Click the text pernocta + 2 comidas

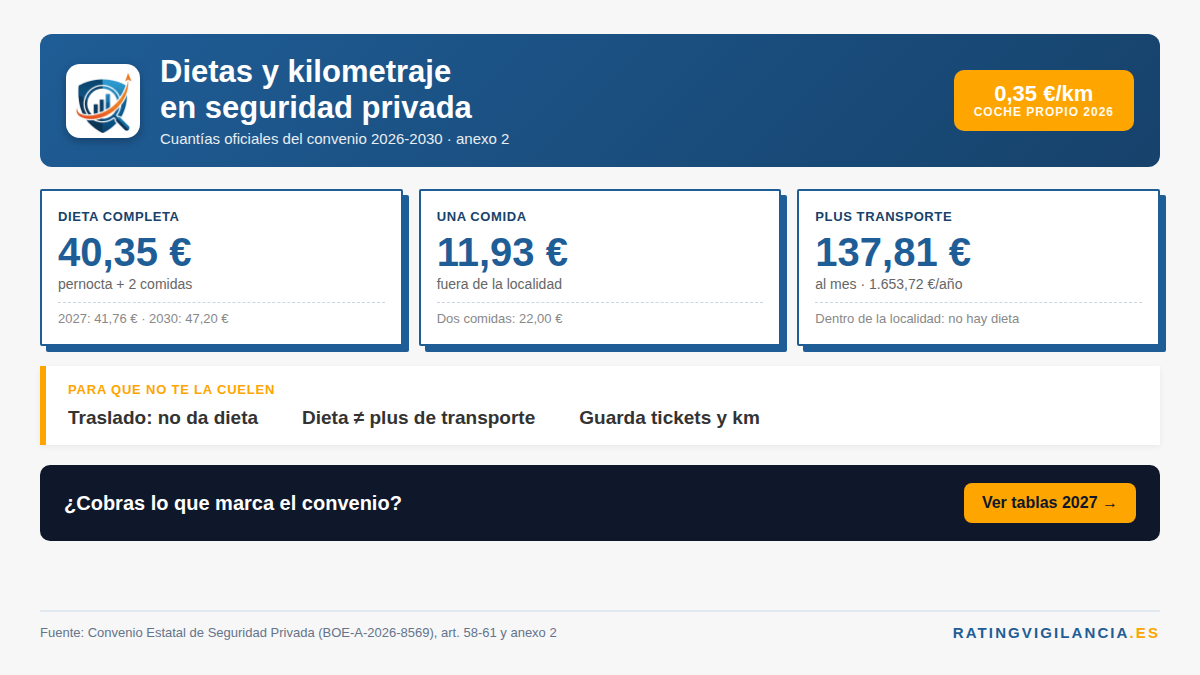click(125, 284)
